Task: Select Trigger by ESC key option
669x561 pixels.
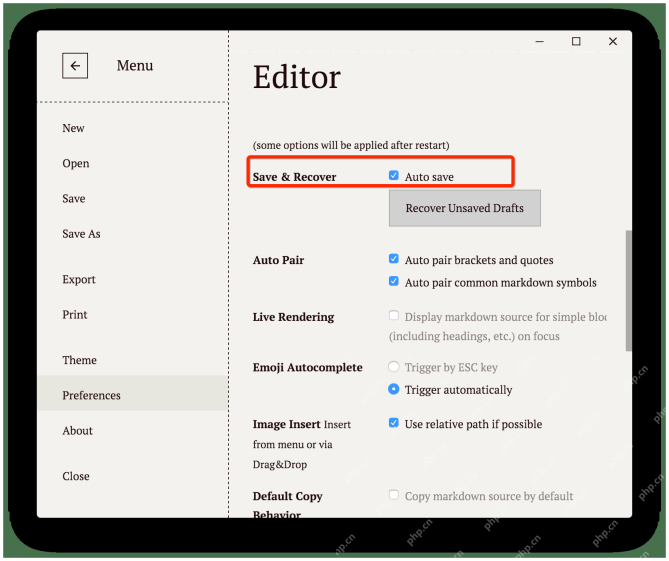Action: [x=394, y=366]
